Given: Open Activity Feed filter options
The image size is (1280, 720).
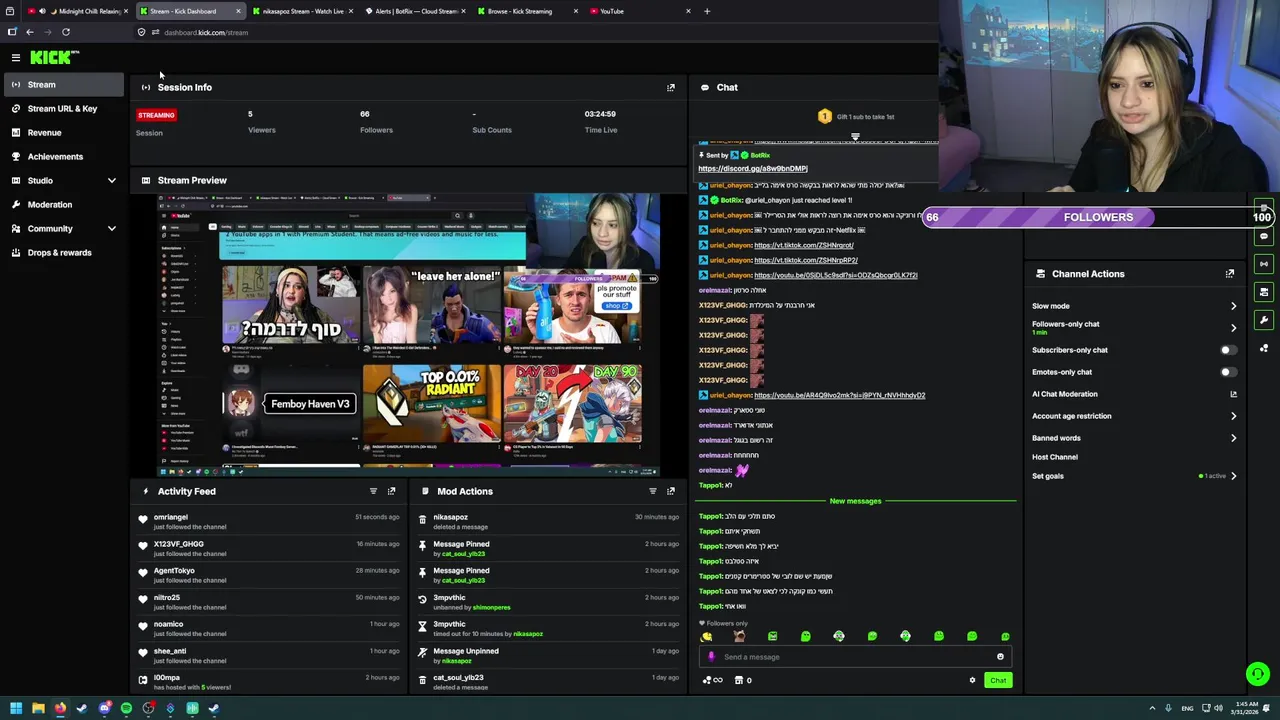Looking at the screenshot, I should (373, 491).
